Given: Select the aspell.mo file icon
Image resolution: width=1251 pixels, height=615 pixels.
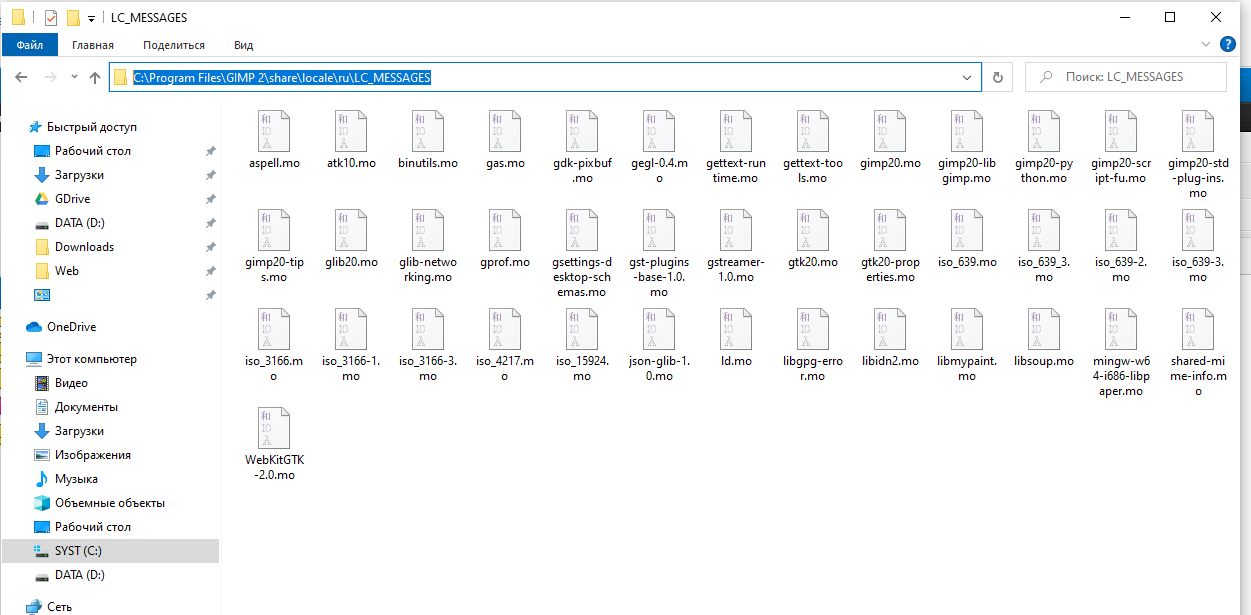Looking at the screenshot, I should click(x=274, y=130).
